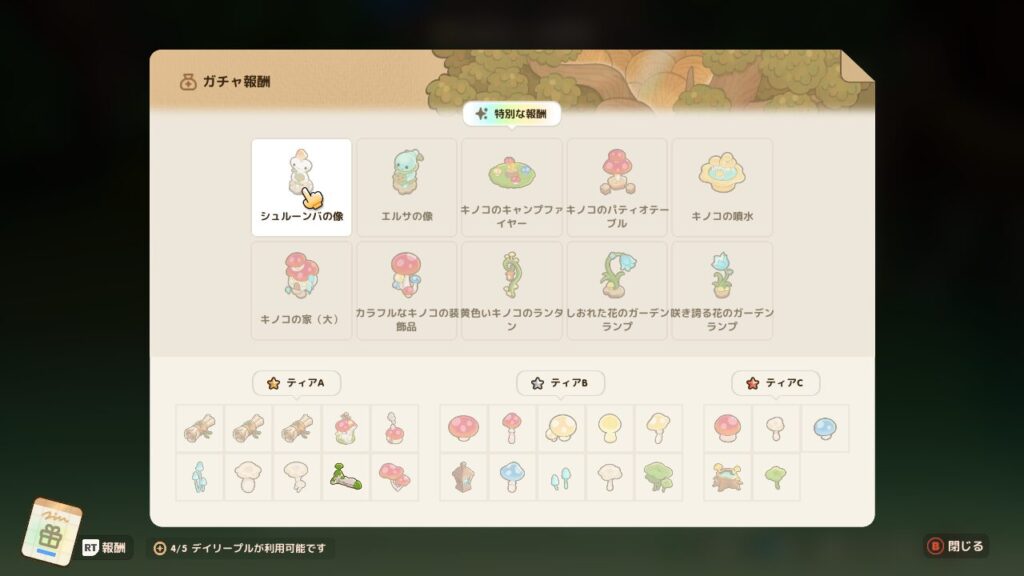Choose the 黄色いキノコのランタン lantern
The width and height of the screenshot is (1024, 576).
(511, 291)
